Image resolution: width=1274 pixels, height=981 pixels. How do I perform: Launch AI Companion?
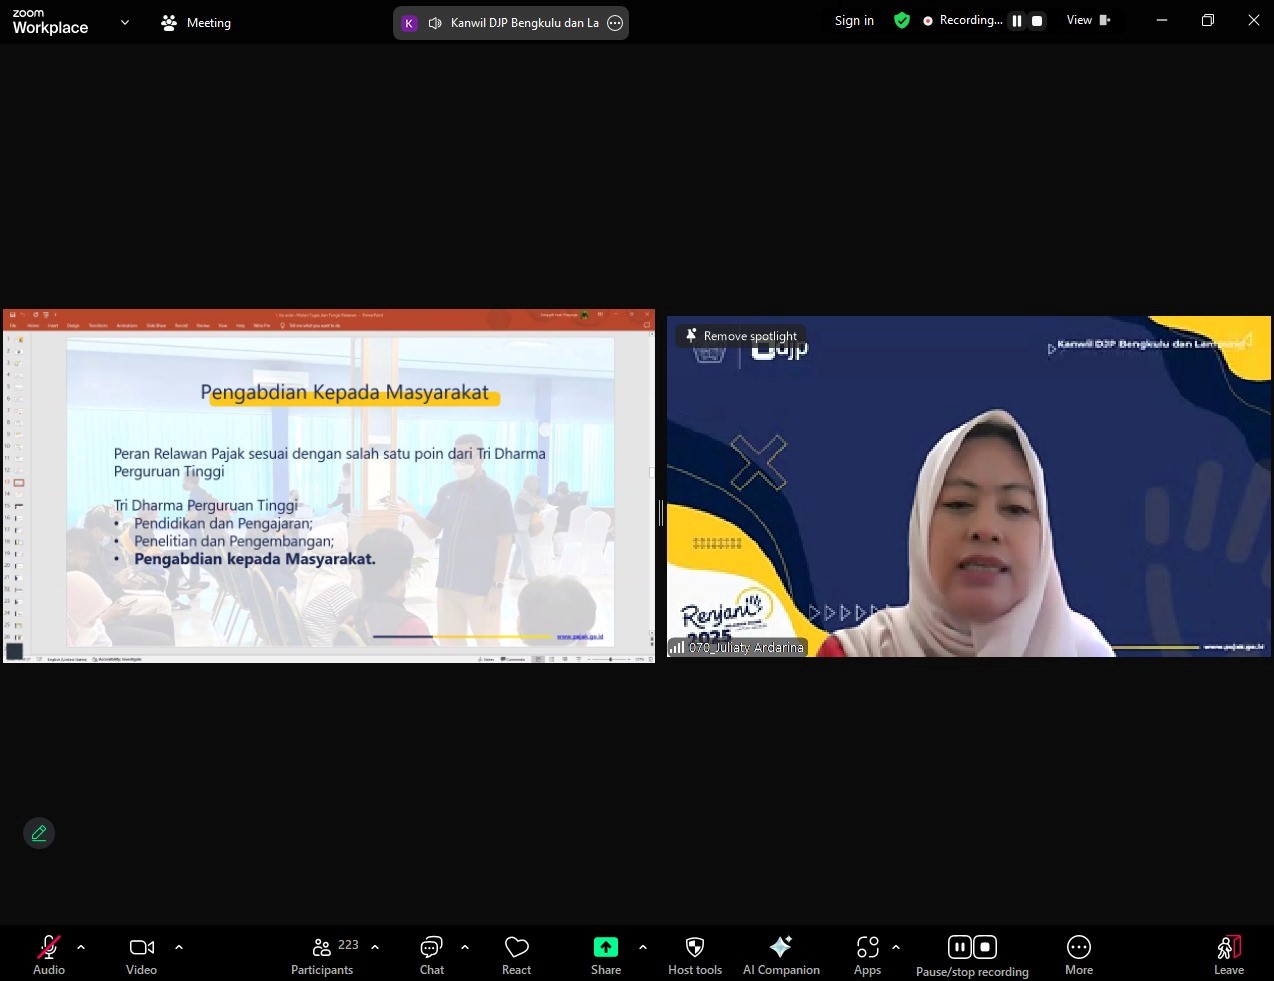(x=781, y=954)
